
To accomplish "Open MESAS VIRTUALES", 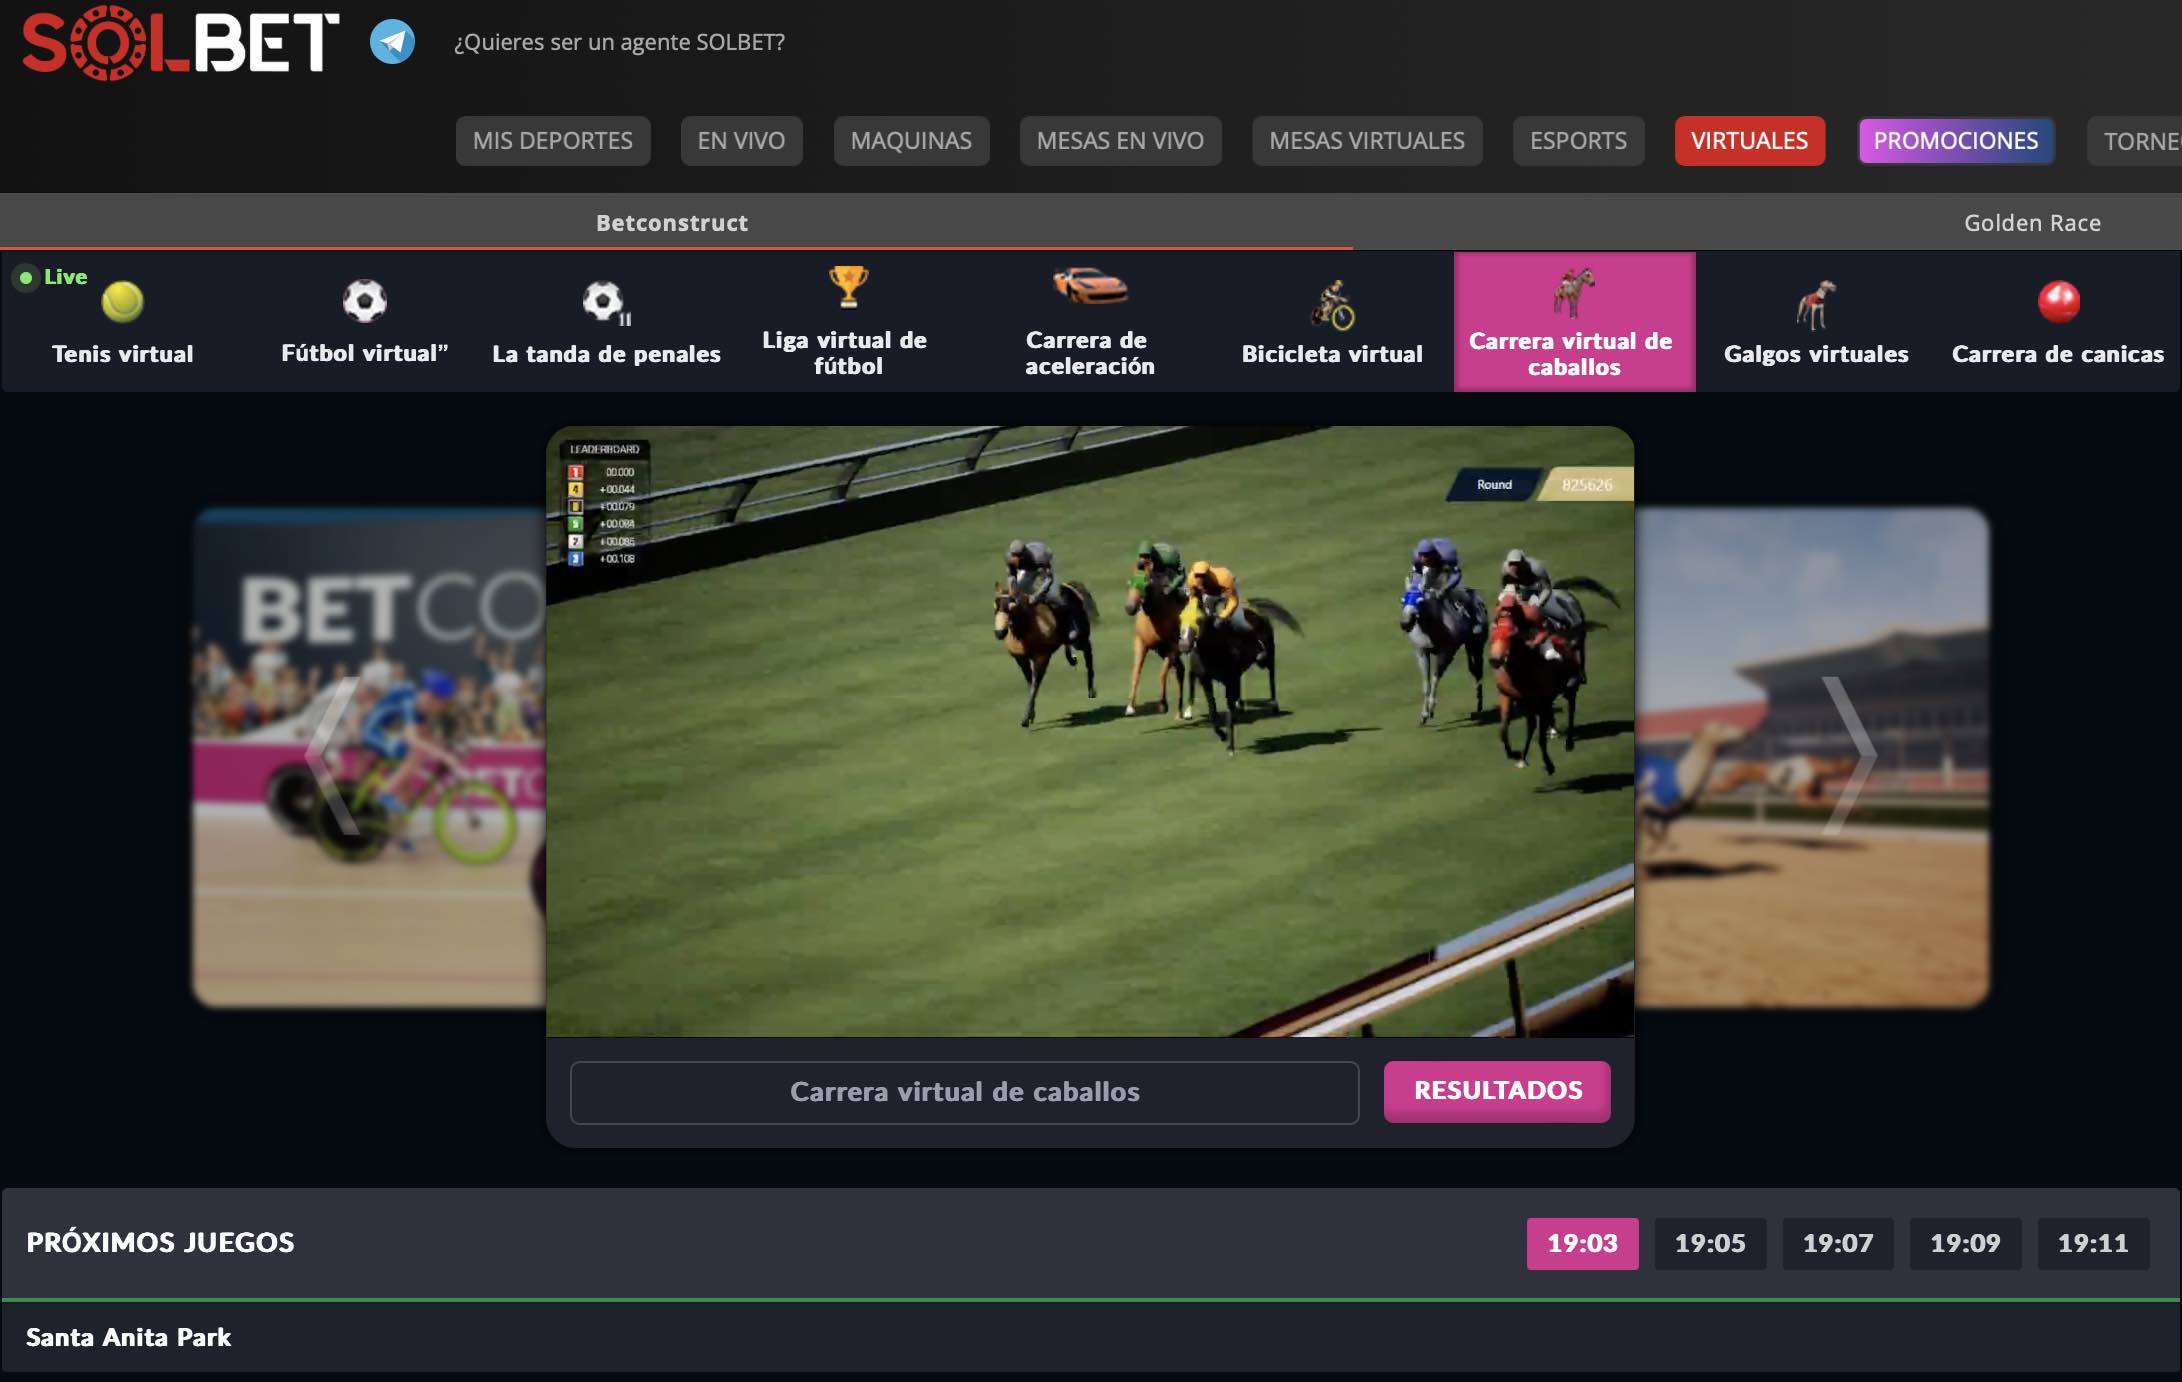I will point(1367,141).
